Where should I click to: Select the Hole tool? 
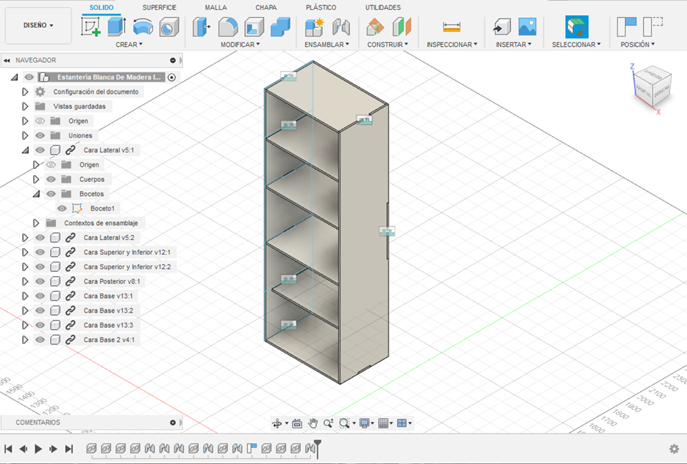(x=169, y=27)
